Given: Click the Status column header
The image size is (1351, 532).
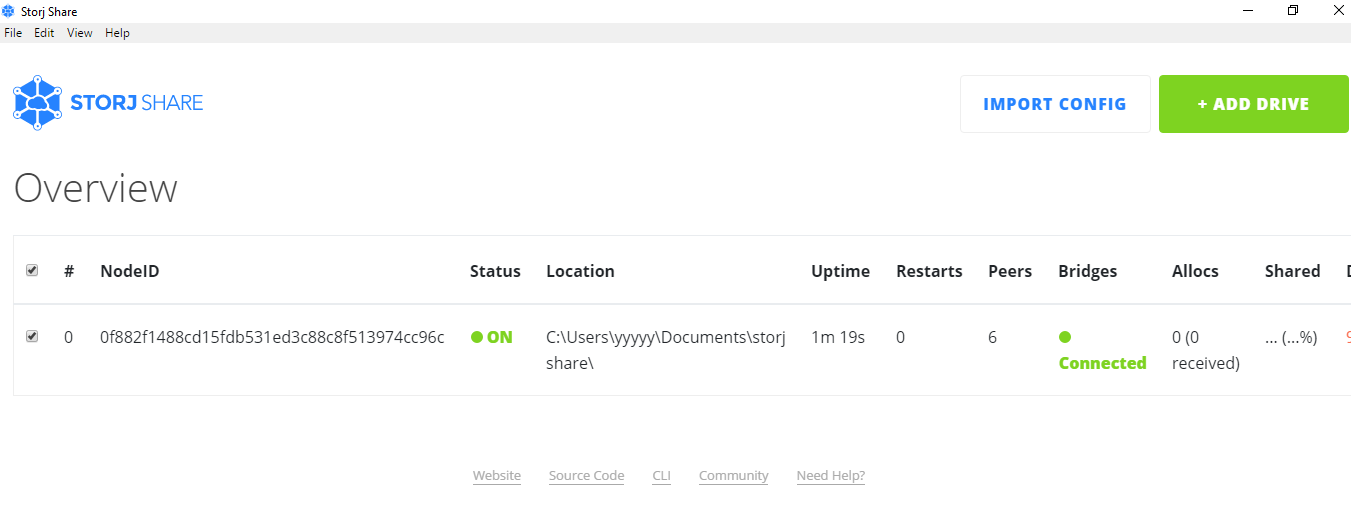Looking at the screenshot, I should [x=495, y=271].
